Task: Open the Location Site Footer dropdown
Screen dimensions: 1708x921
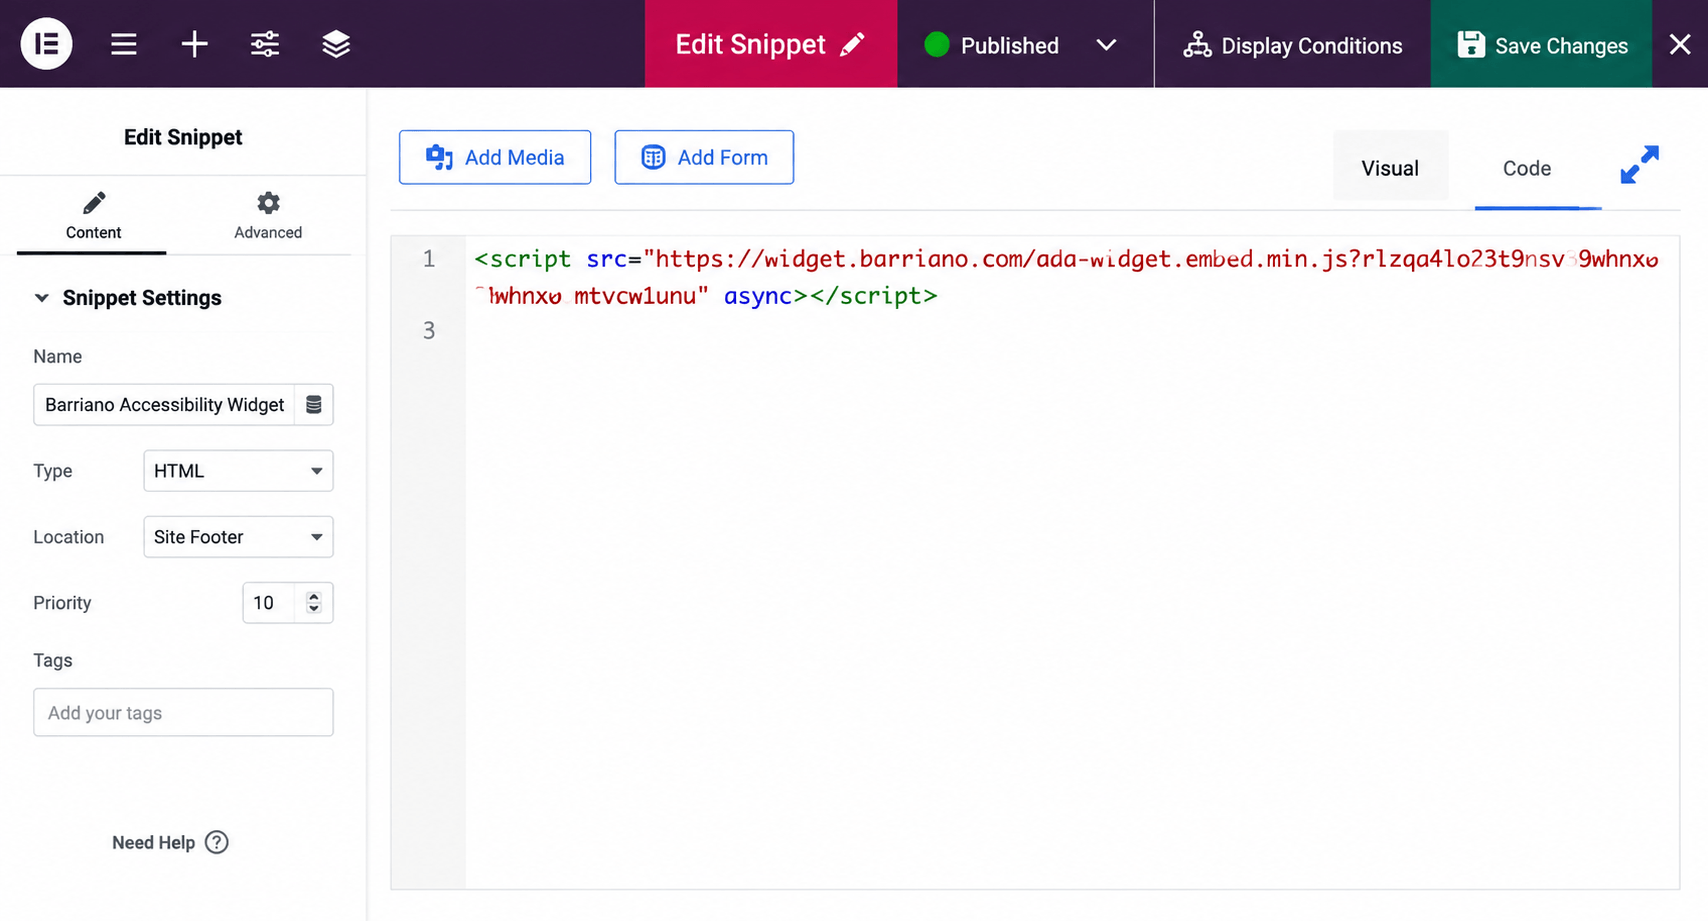Action: 238,537
